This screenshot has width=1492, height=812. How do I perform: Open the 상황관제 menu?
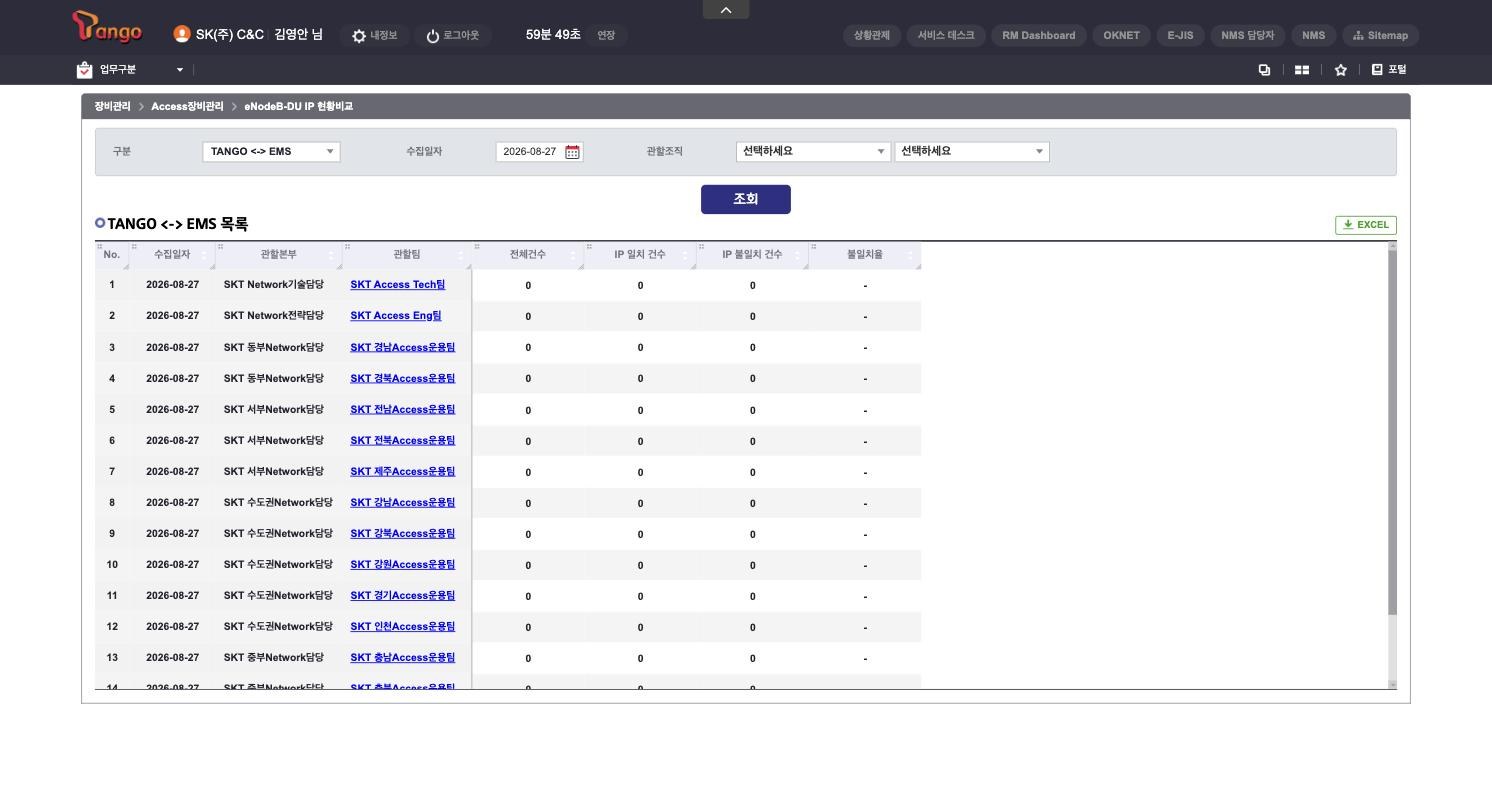click(x=872, y=35)
